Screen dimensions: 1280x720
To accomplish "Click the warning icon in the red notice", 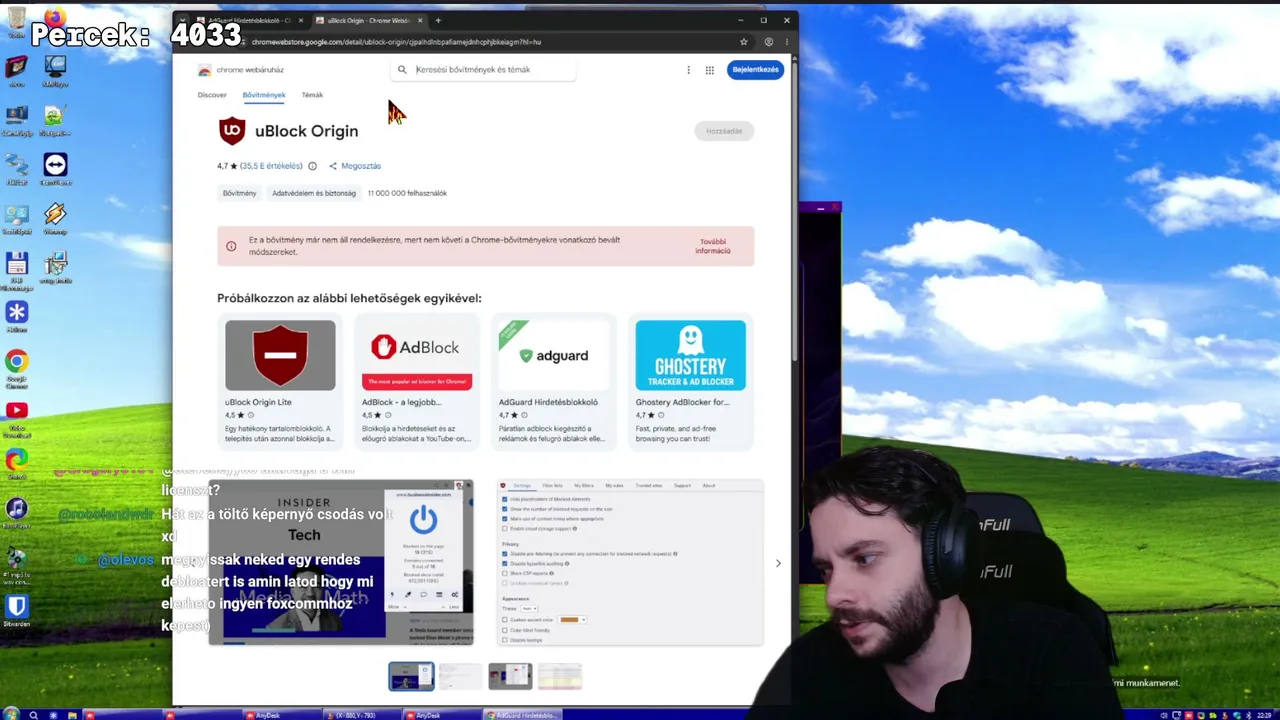I will point(231,246).
